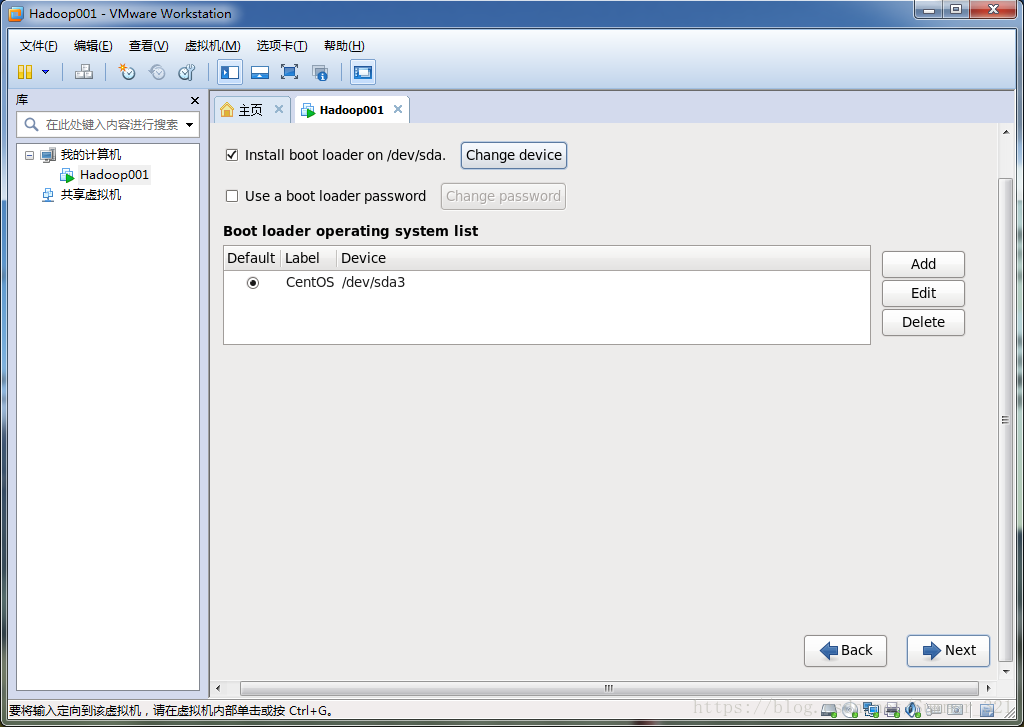The image size is (1024, 727).
Task: Click the USB keyboard device status icon
Action: click(934, 709)
